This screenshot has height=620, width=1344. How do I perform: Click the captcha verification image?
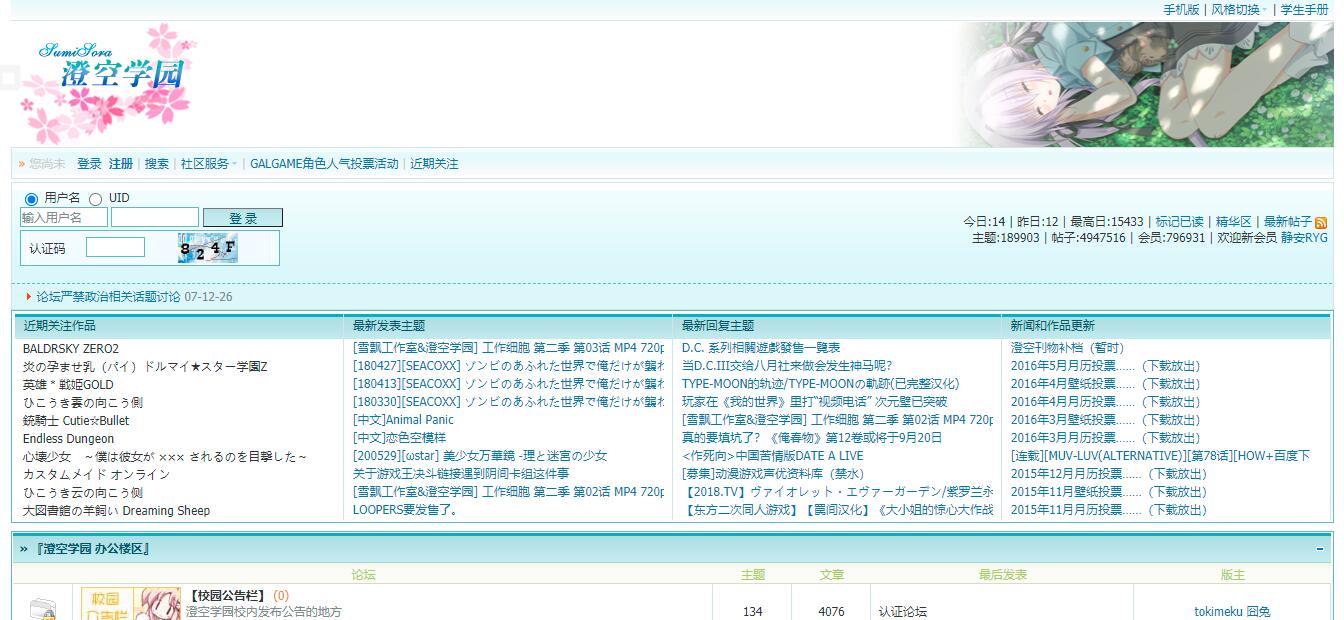(208, 248)
